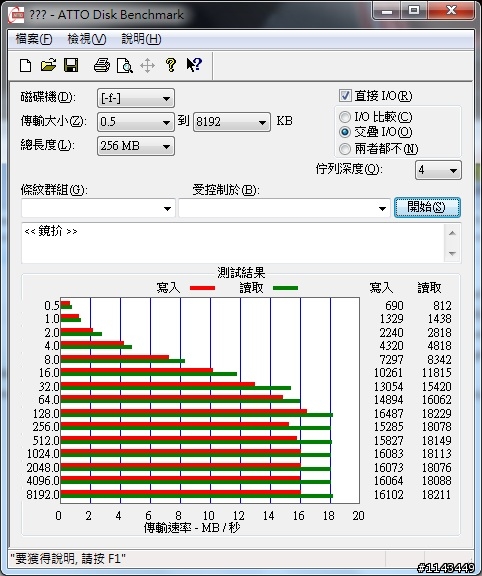Click the description text box
Screen dimensions: 482x576
tap(233, 242)
